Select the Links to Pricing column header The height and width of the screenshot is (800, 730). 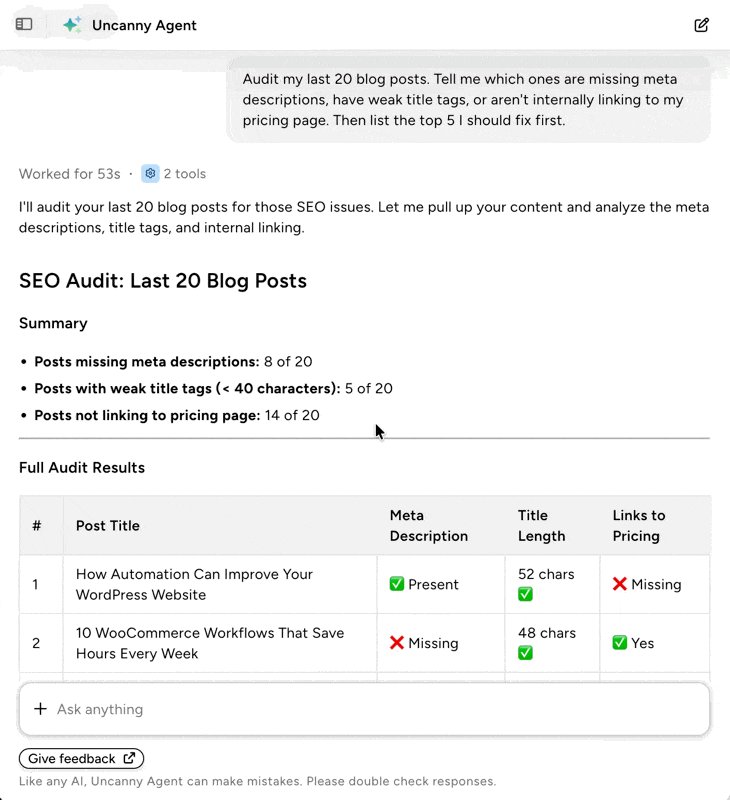(639, 526)
